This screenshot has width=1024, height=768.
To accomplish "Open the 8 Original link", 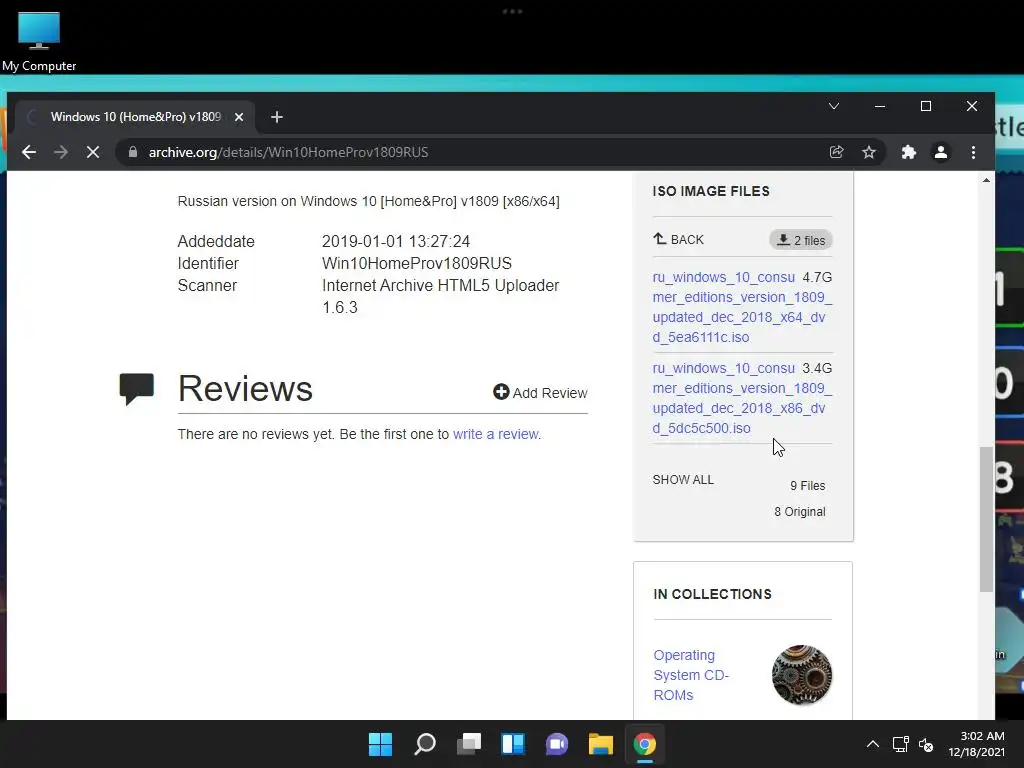I will (x=799, y=511).
